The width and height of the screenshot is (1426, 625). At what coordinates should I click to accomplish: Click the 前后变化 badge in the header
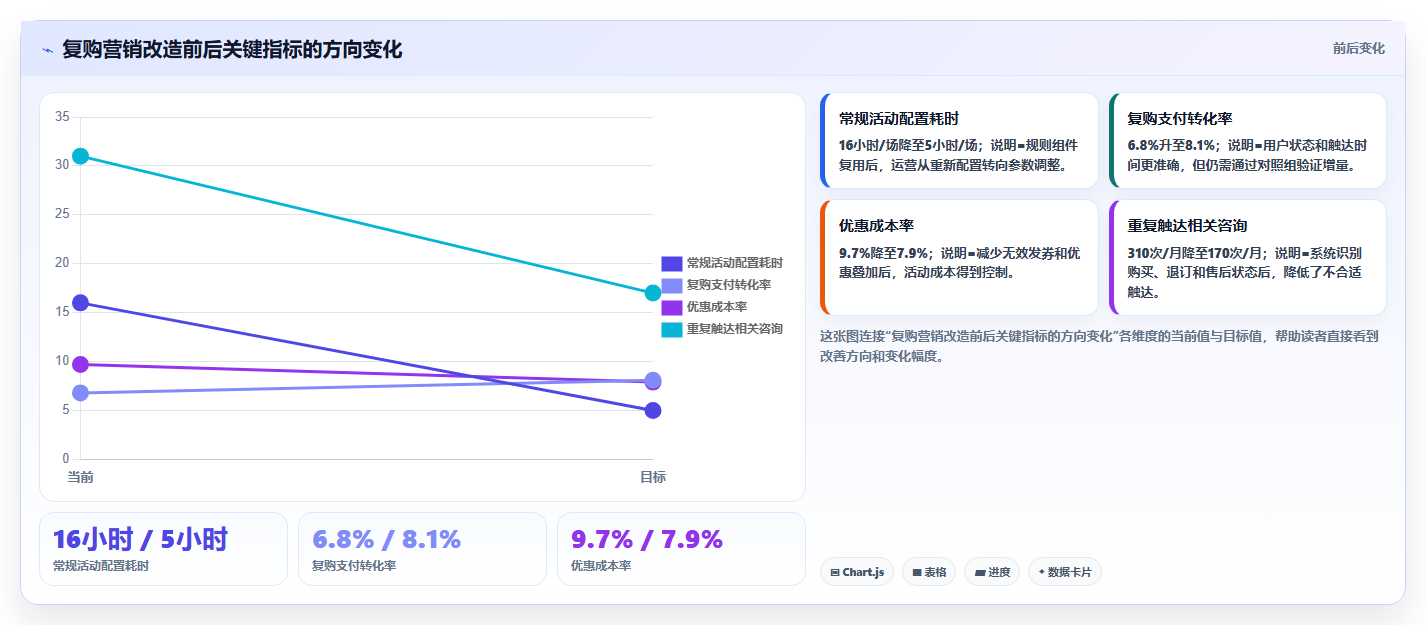(1359, 48)
